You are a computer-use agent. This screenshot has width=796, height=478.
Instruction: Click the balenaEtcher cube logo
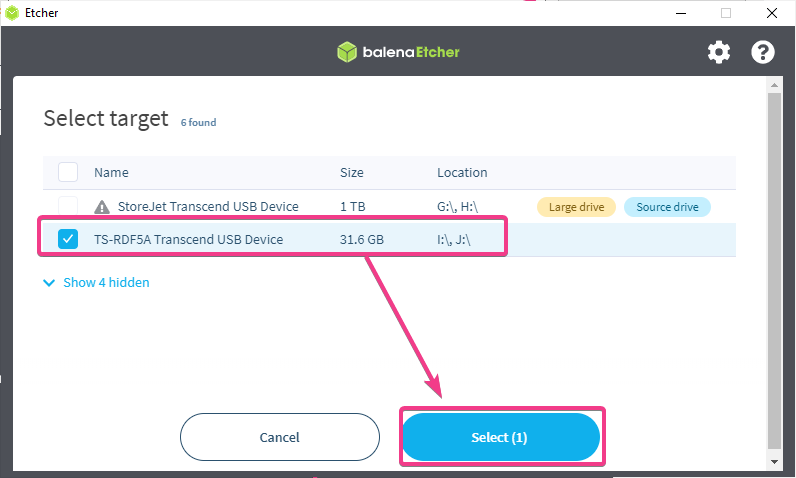coord(347,52)
